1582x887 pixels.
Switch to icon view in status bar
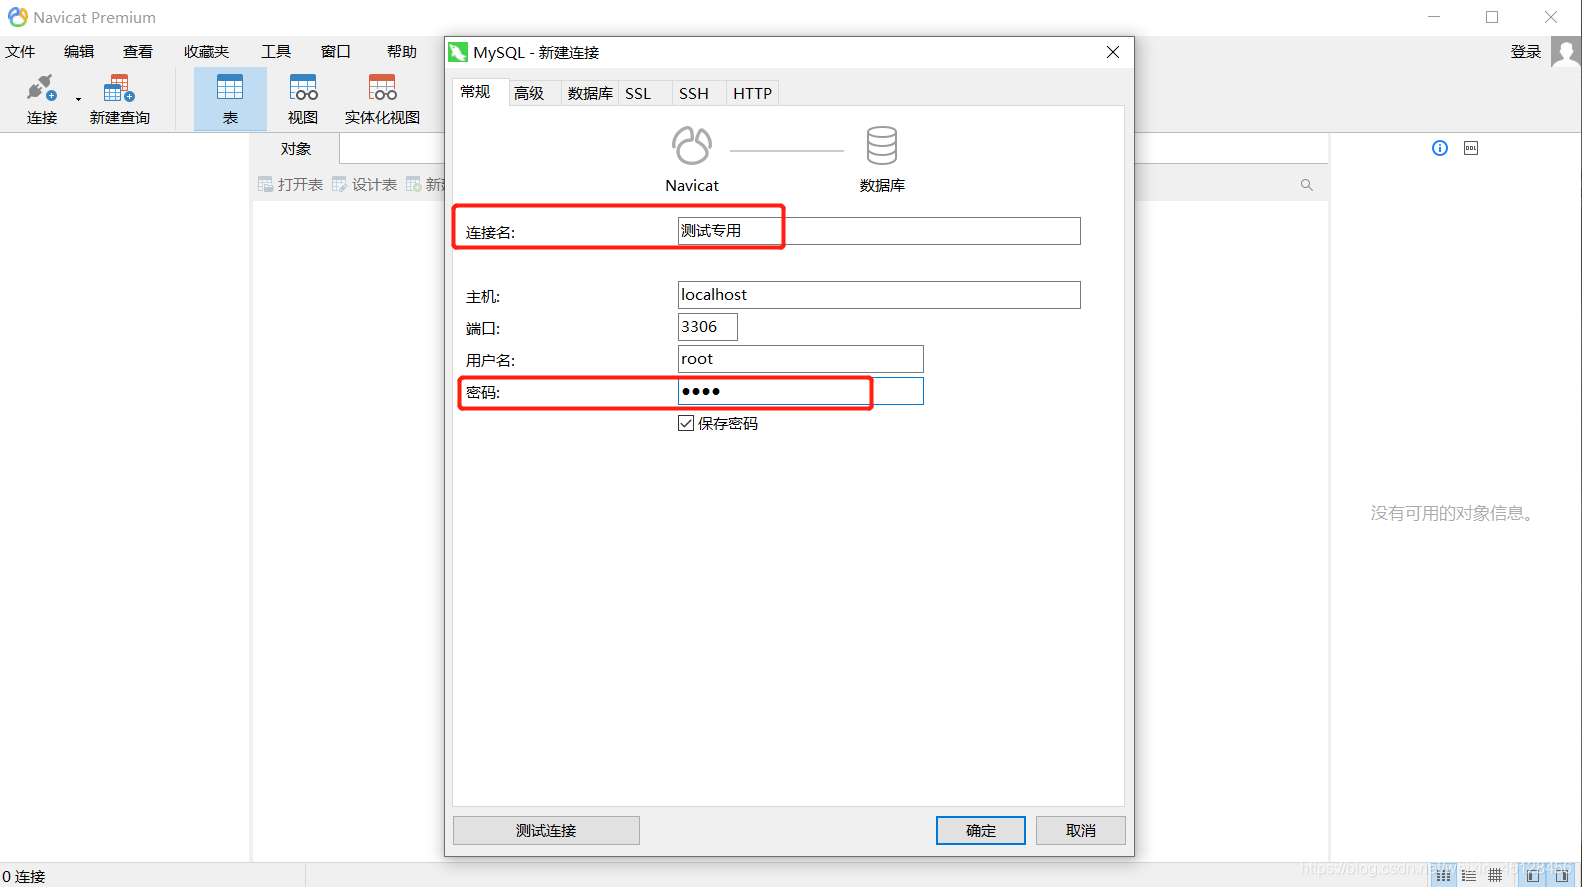[1443, 876]
